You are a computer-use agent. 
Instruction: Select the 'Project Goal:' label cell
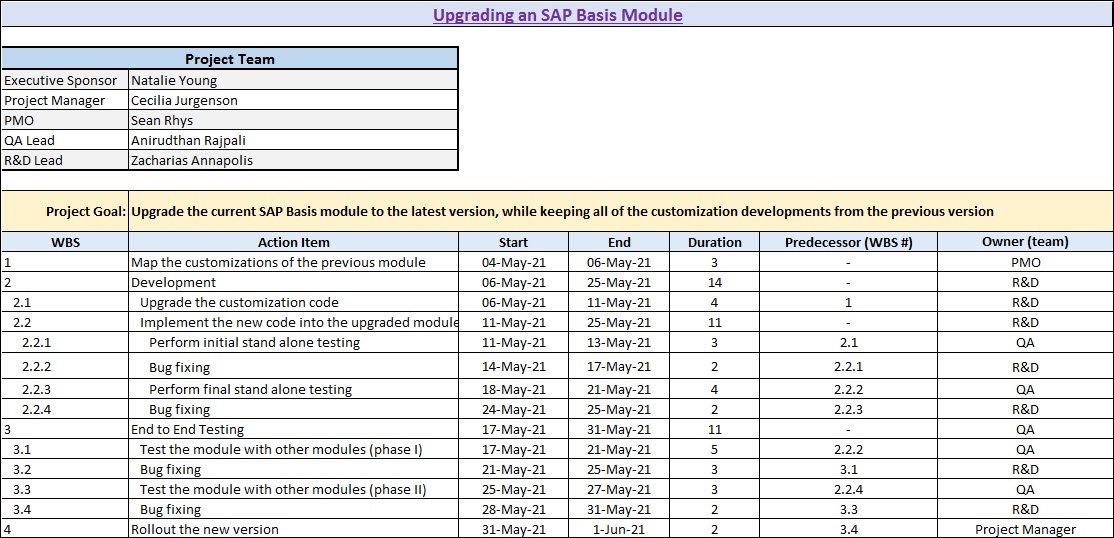pyautogui.click(x=65, y=211)
